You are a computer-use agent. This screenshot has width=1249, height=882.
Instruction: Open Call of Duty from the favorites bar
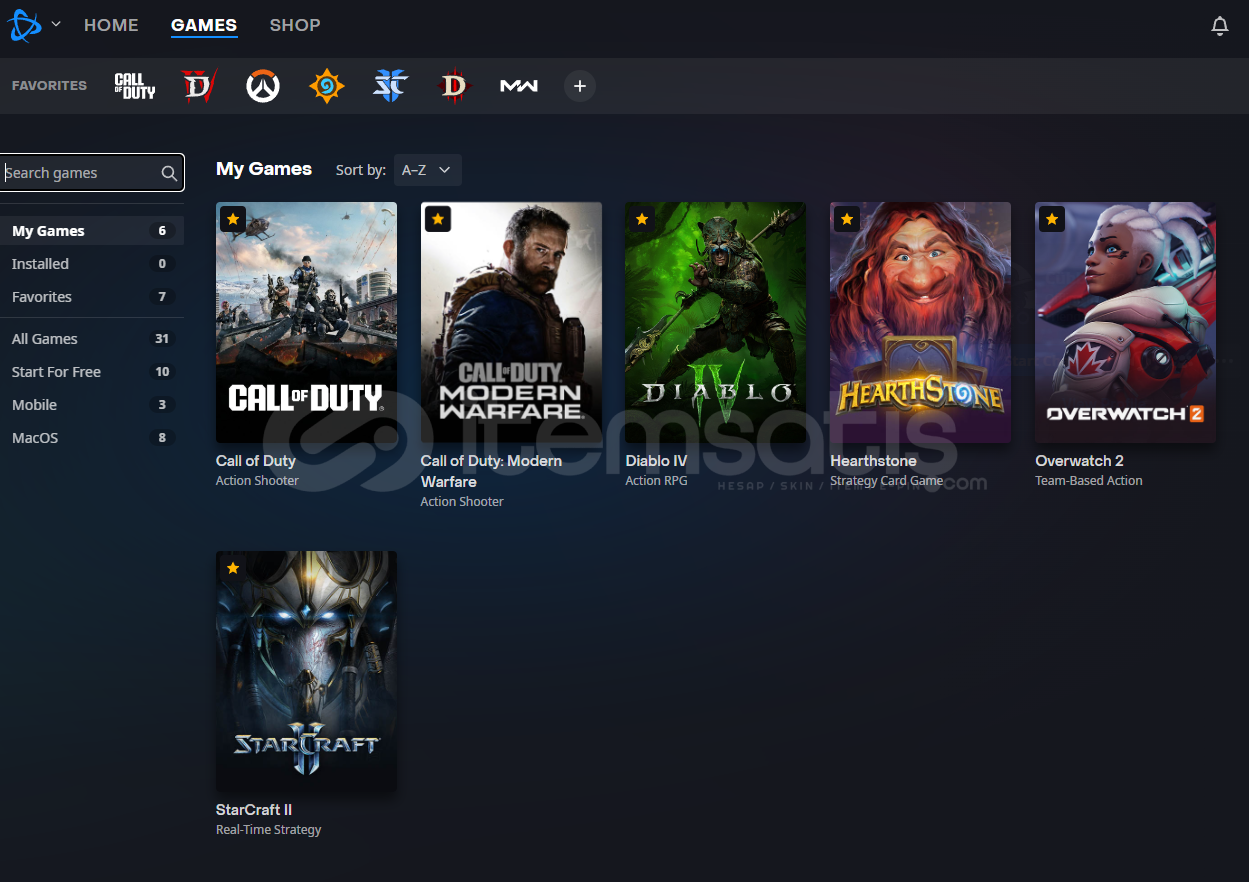pos(134,86)
